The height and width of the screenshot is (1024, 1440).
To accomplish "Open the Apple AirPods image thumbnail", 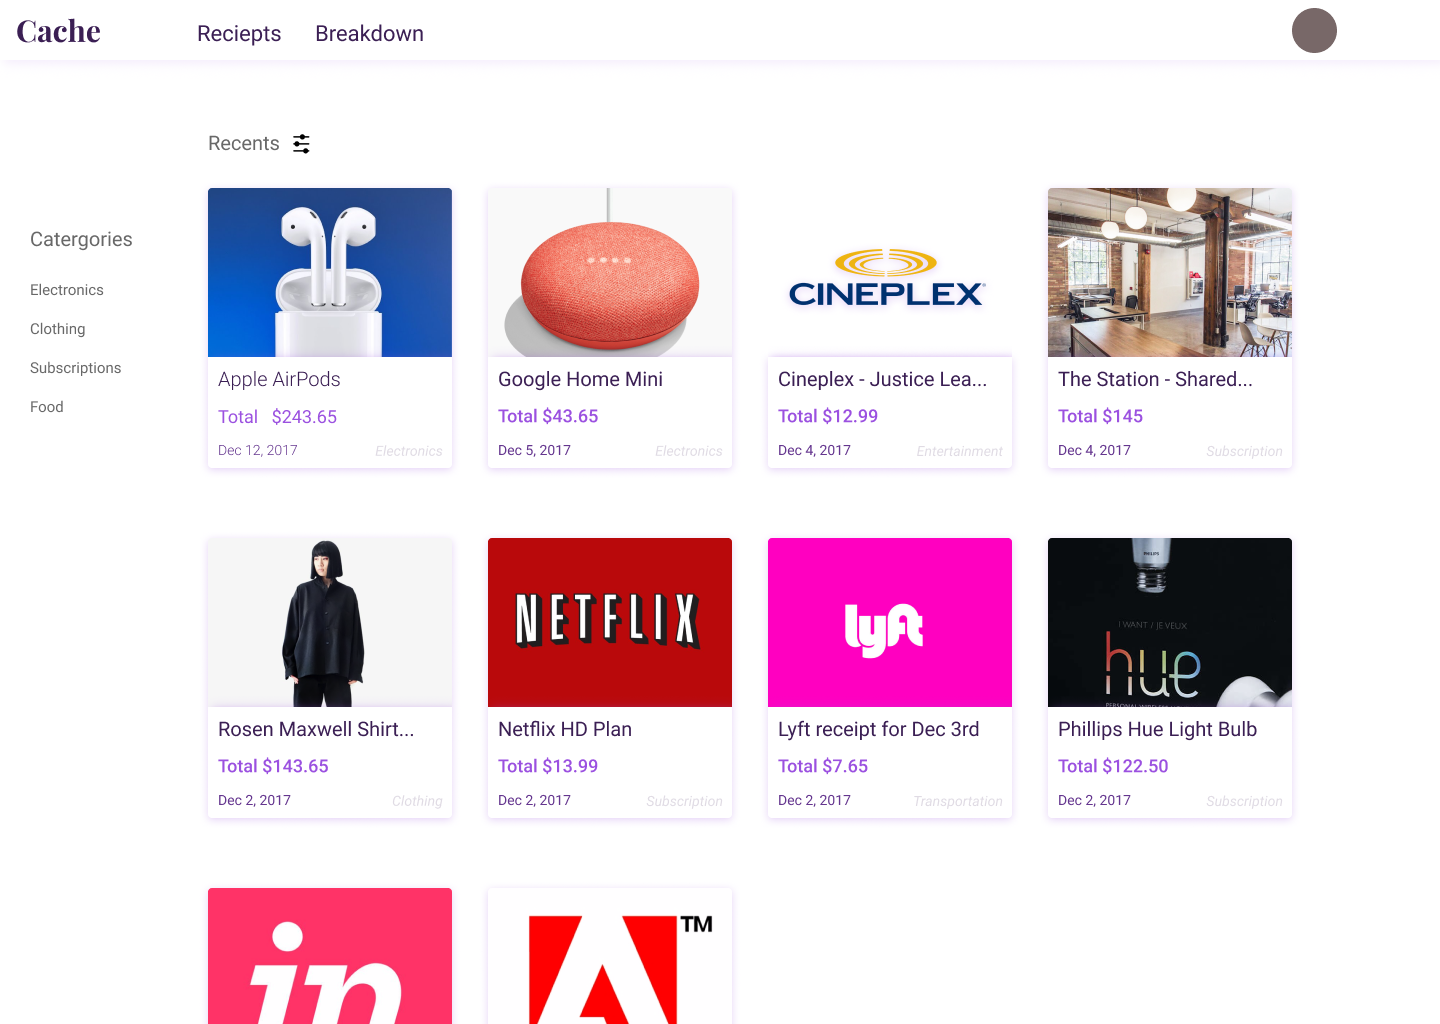I will pos(330,272).
